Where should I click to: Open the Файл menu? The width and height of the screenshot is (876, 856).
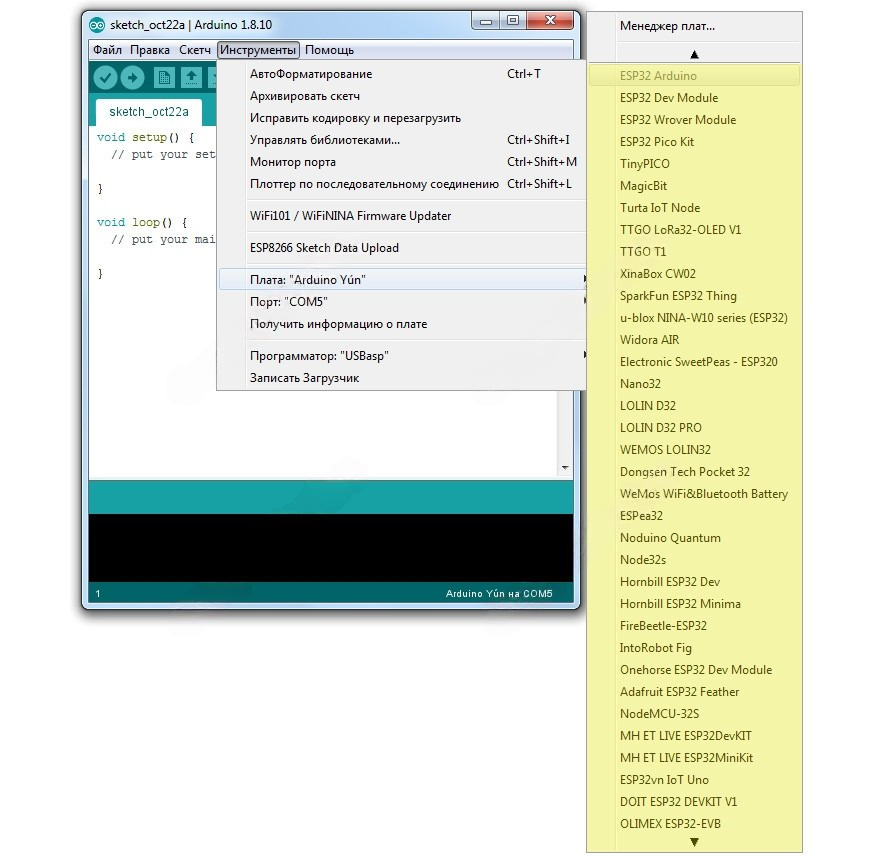107,50
